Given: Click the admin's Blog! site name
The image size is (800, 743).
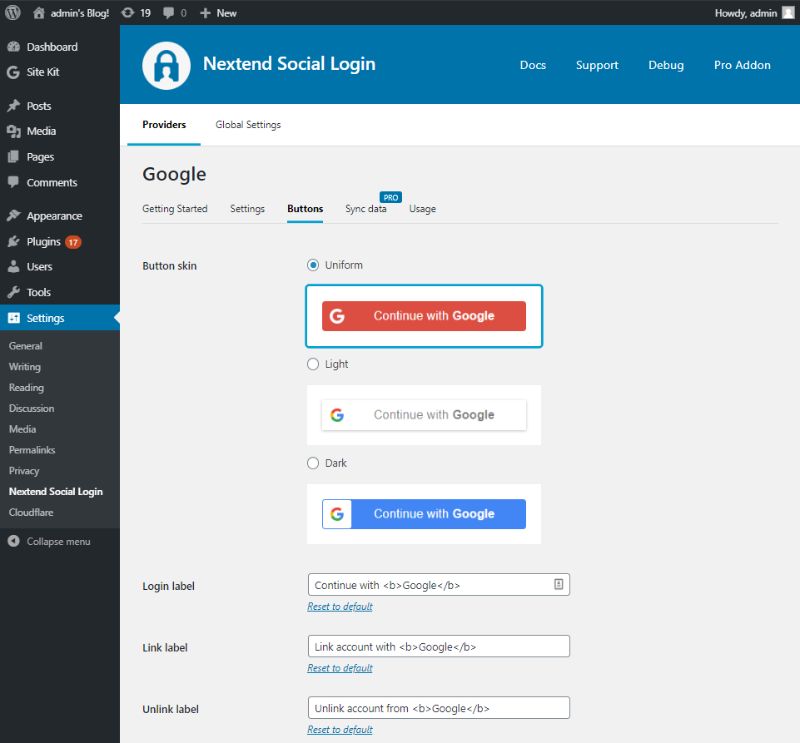Looking at the screenshot, I should click(80, 13).
